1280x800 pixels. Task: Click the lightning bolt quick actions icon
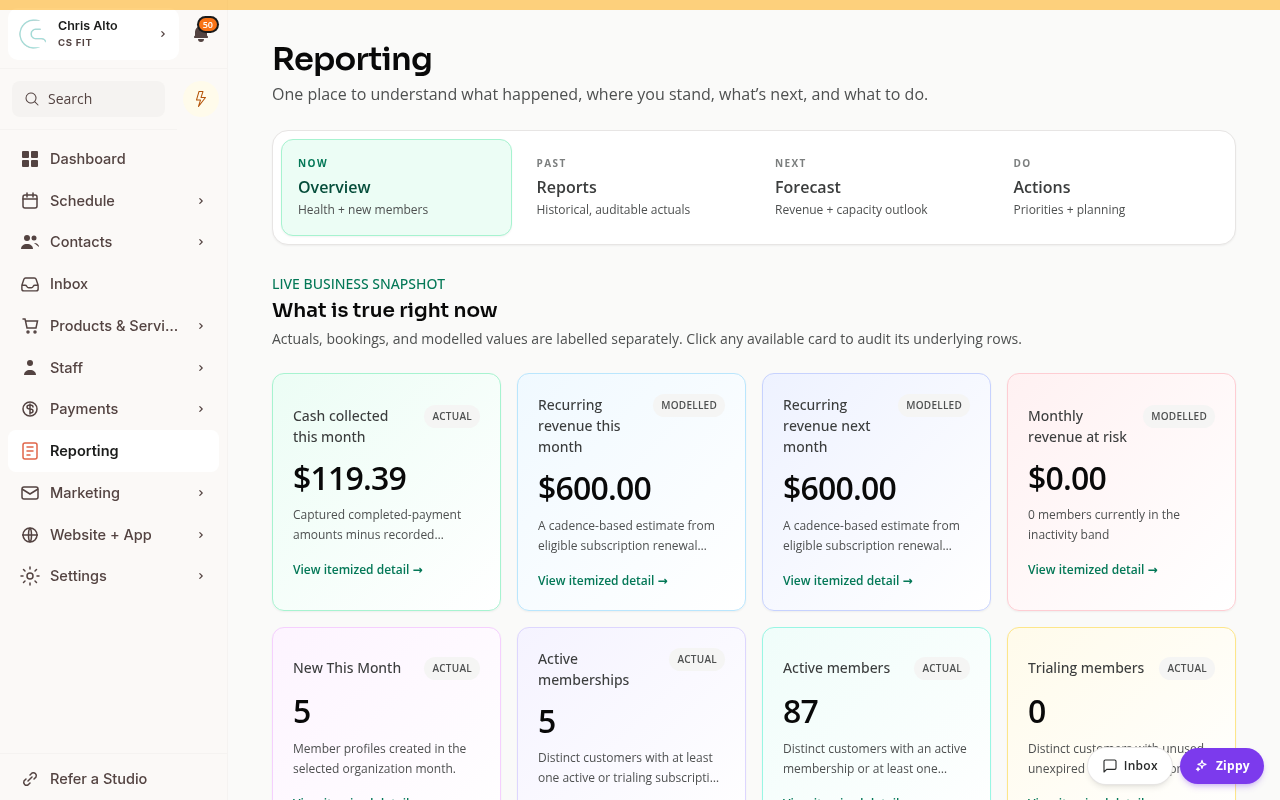point(201,99)
